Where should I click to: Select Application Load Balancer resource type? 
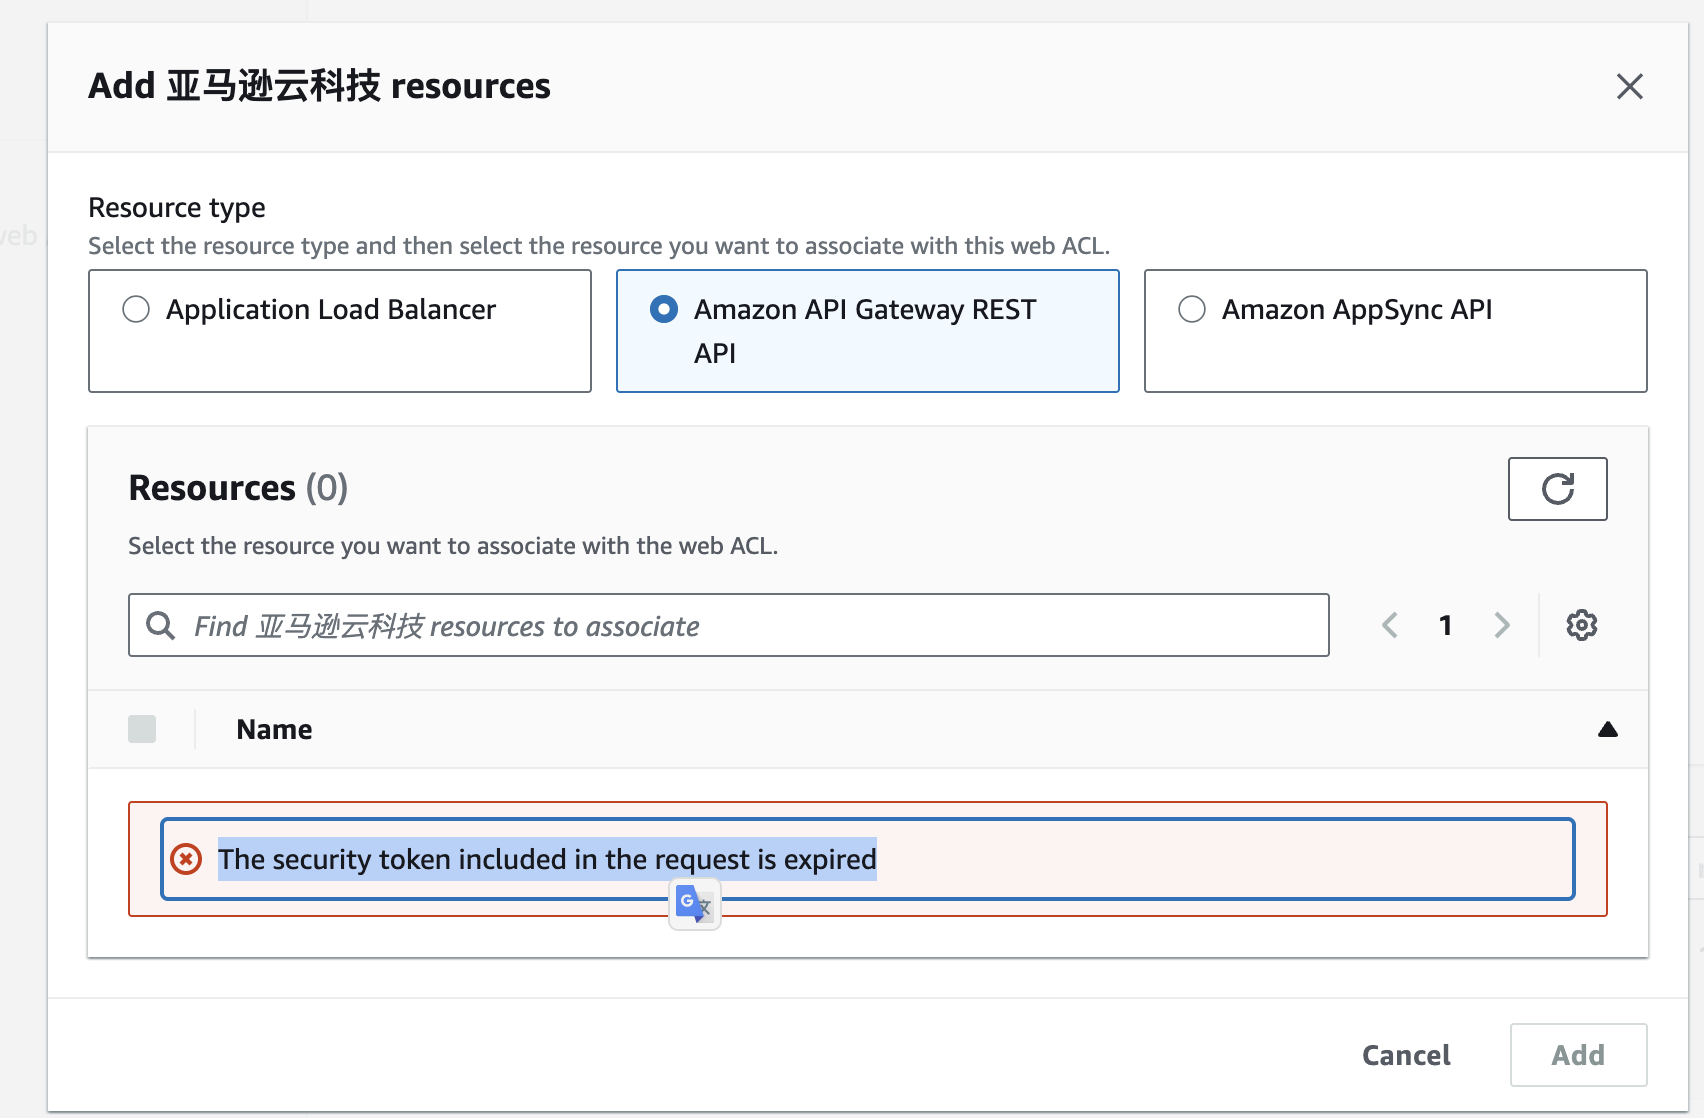[x=340, y=331]
